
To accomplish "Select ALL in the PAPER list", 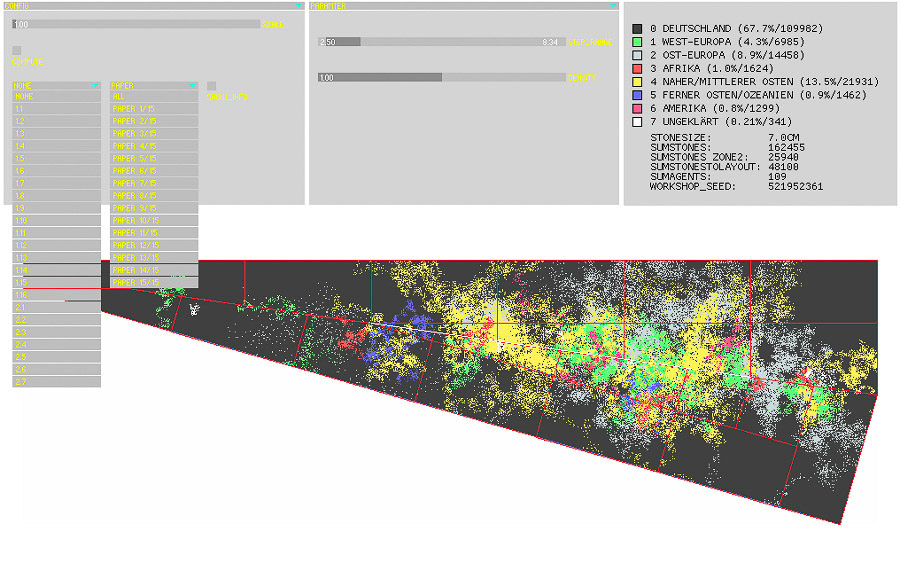I will [x=154, y=96].
